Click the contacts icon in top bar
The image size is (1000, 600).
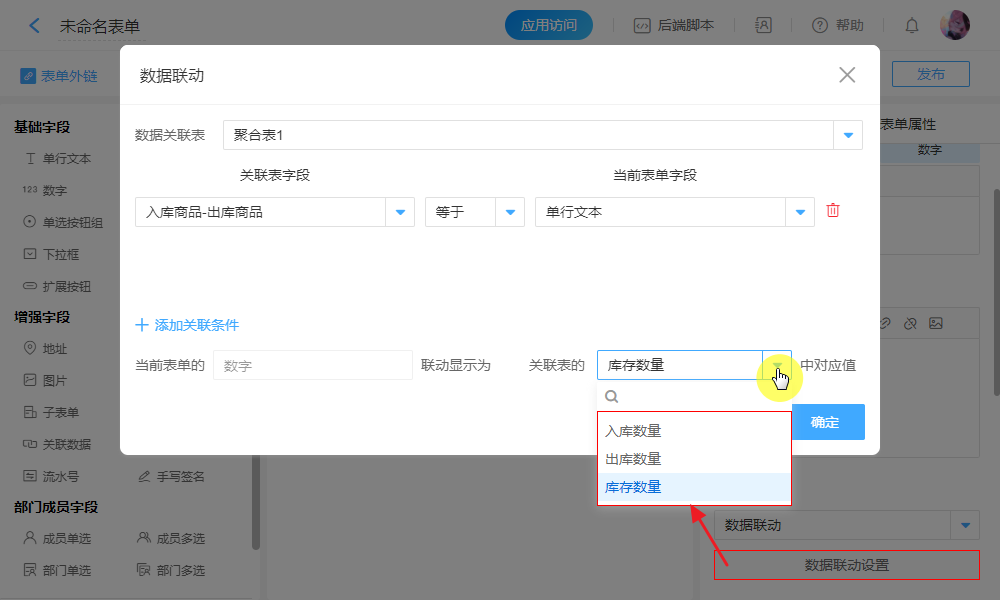click(763, 26)
